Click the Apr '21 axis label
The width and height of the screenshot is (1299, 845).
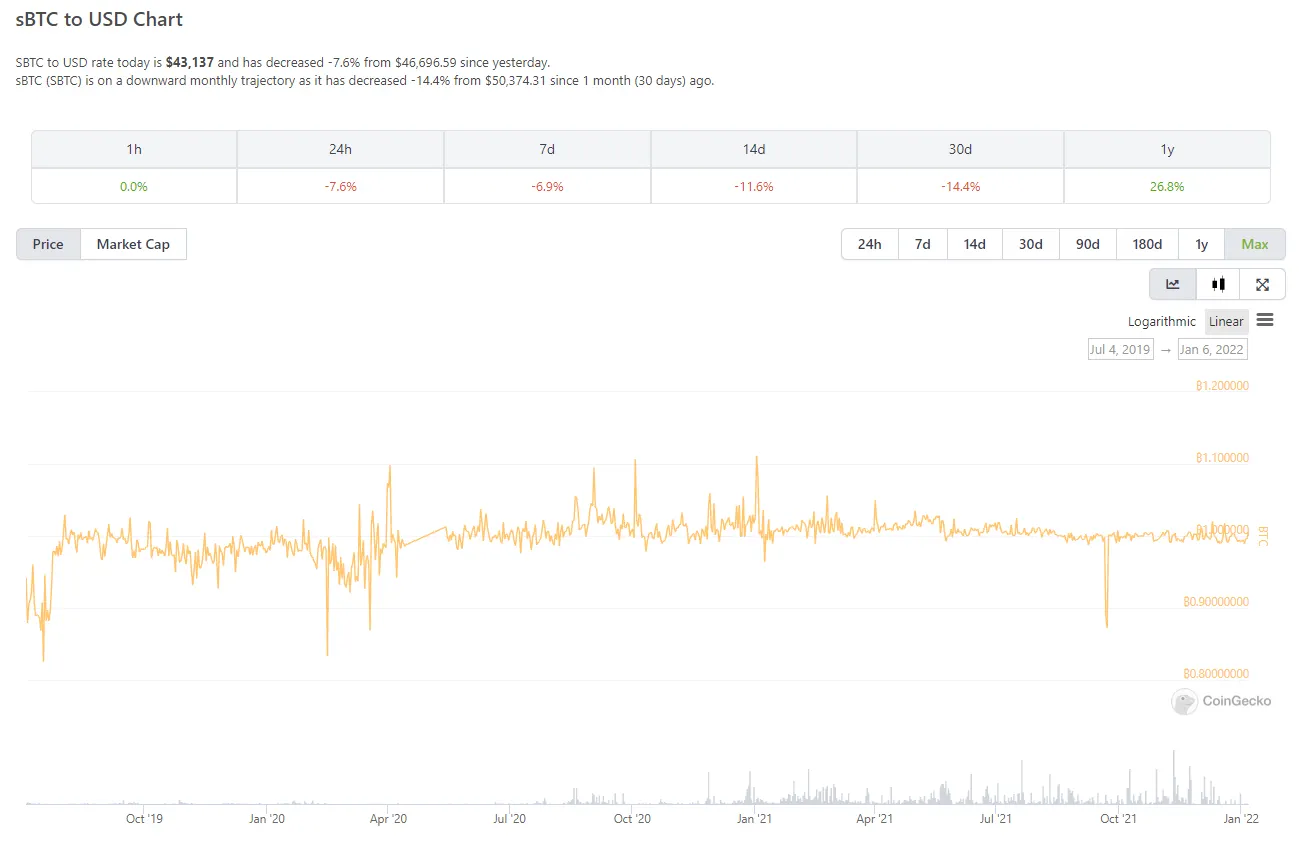[x=875, y=819]
